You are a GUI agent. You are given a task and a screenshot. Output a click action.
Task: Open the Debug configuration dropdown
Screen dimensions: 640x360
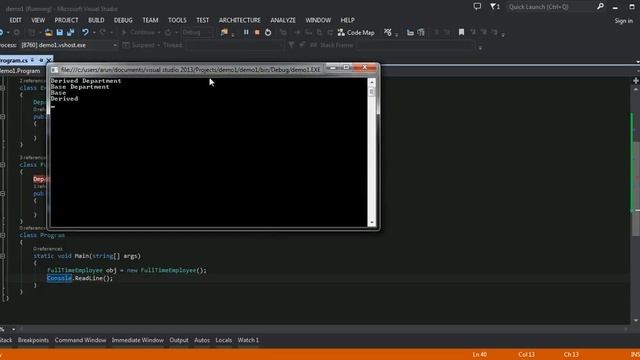click(197, 32)
